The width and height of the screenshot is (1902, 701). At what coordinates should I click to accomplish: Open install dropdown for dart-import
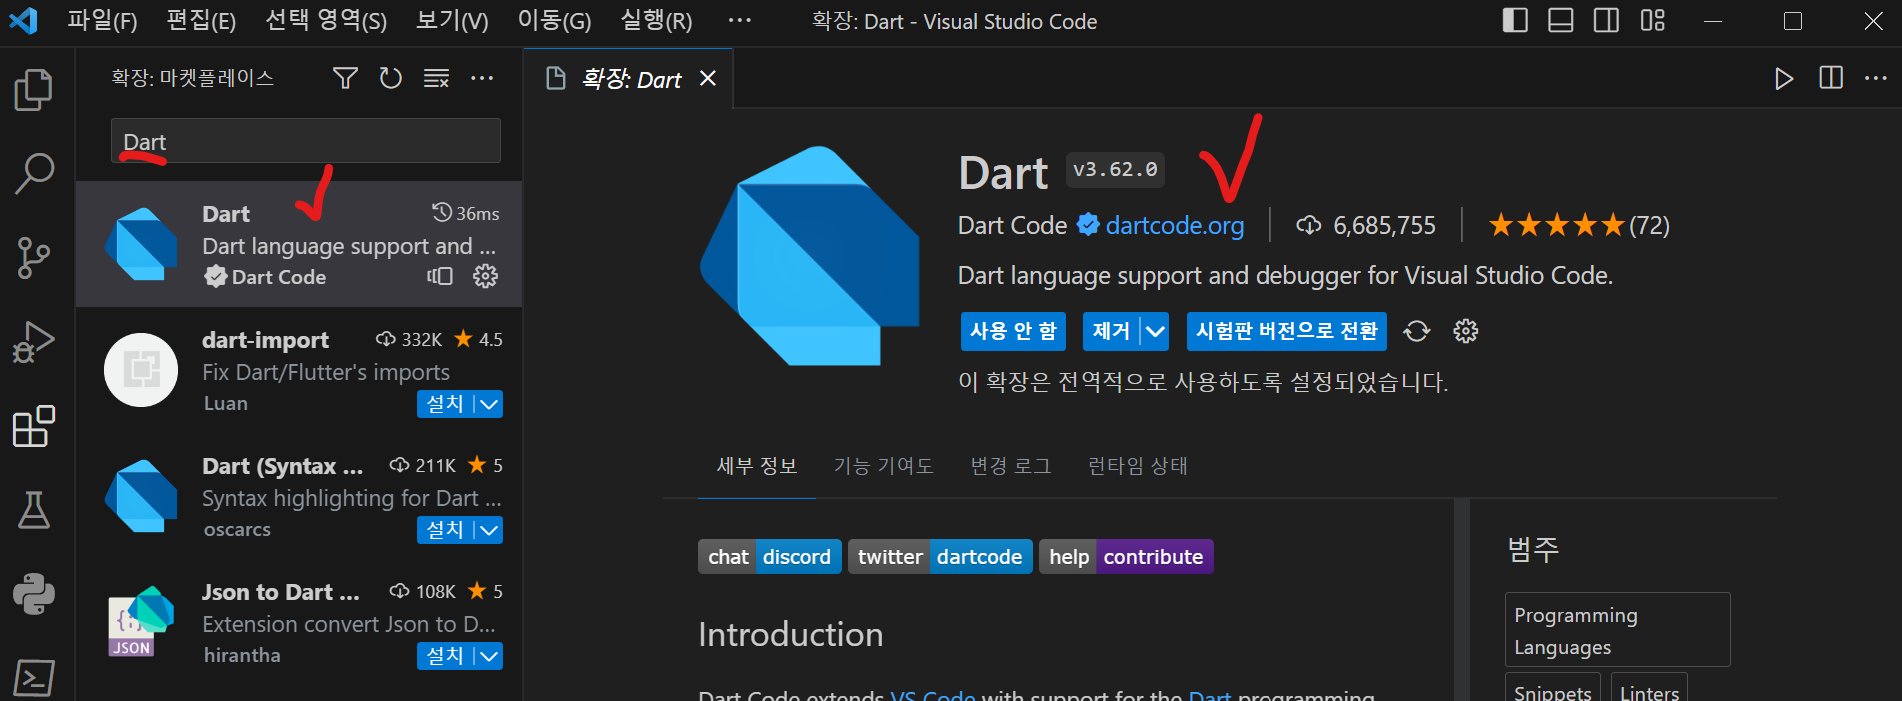click(489, 404)
